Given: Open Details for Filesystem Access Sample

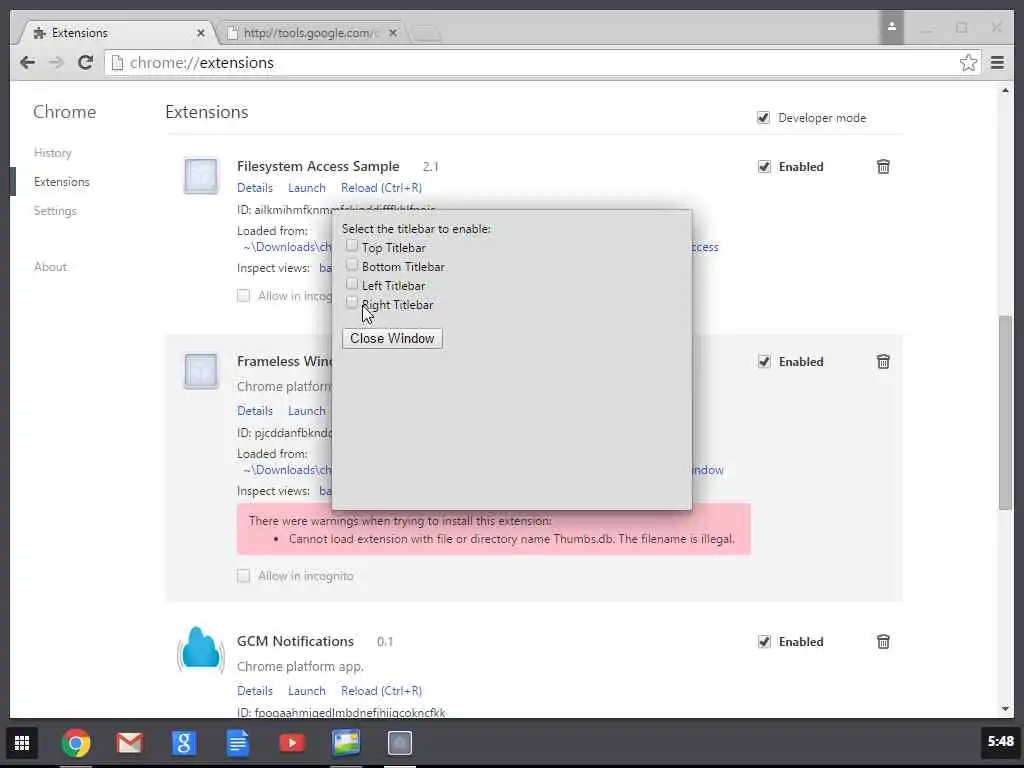Looking at the screenshot, I should point(255,188).
